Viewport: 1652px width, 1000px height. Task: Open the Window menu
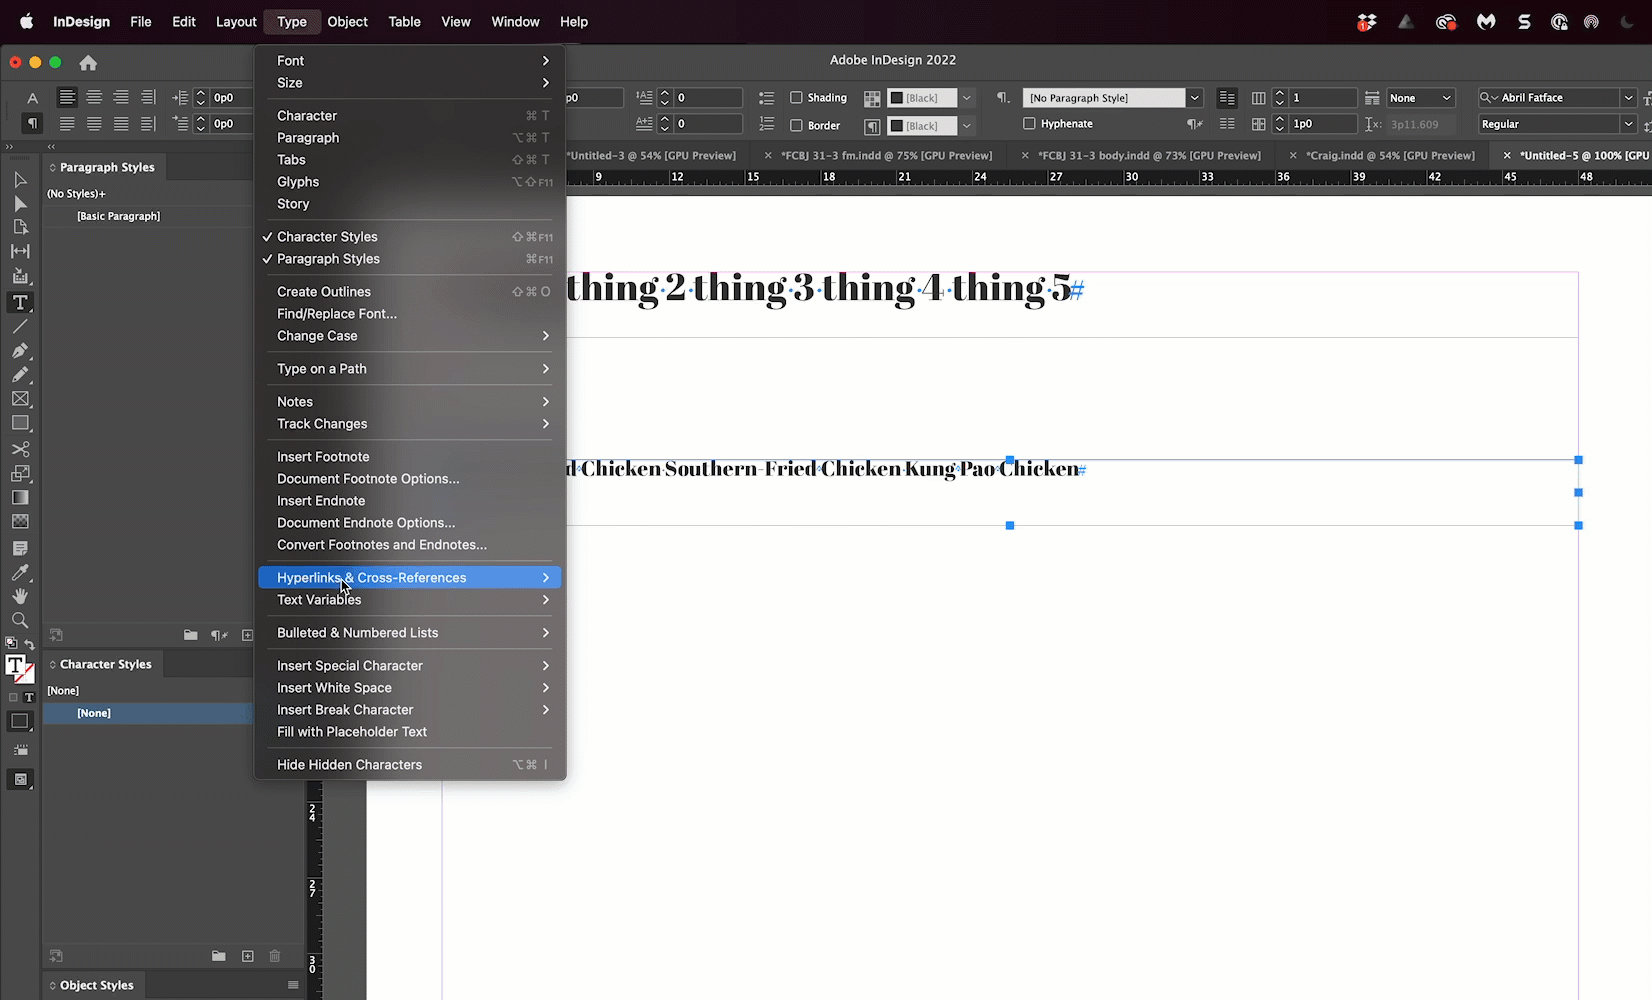pos(515,22)
